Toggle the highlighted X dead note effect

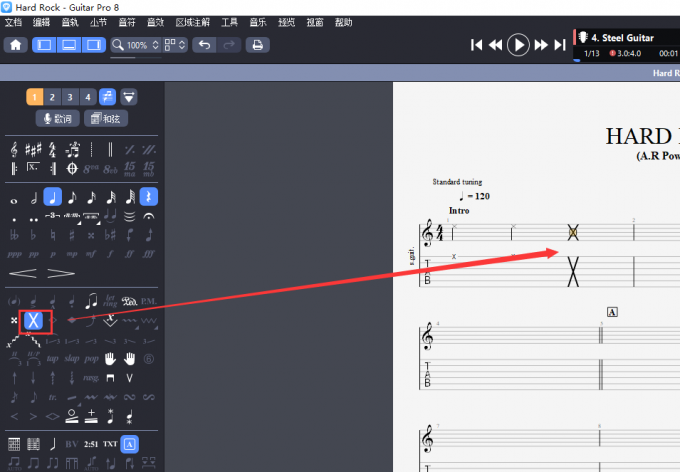(x=33, y=320)
